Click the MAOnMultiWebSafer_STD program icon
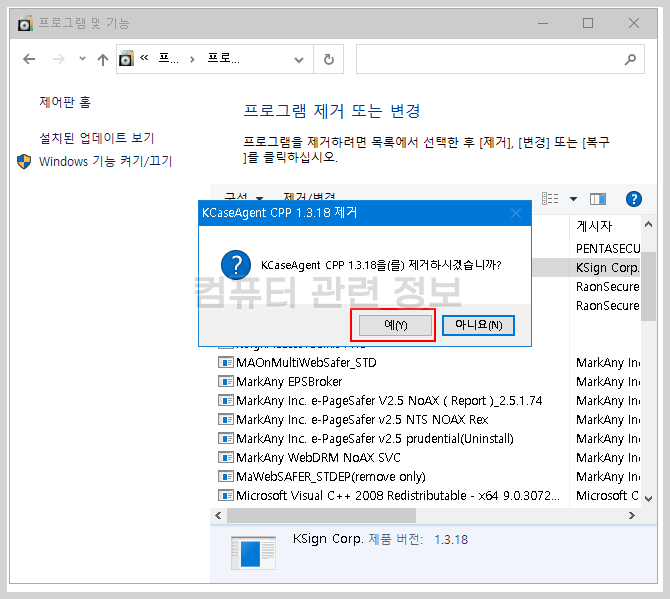 pos(226,363)
